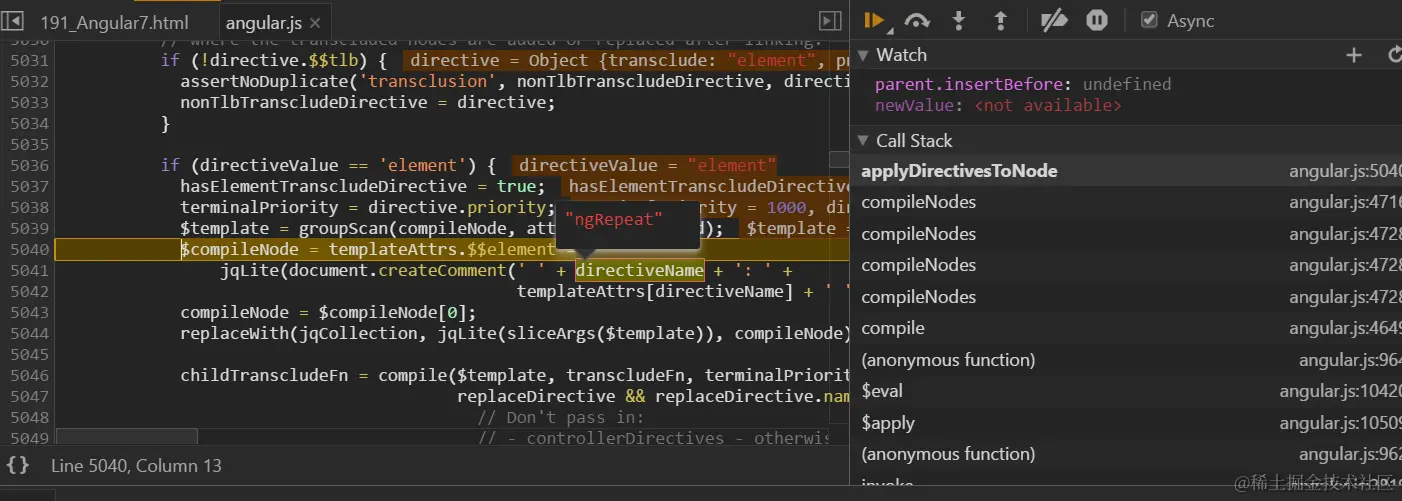
Task: Open the angular.js:5040 source link
Action: pyautogui.click(x=1345, y=171)
